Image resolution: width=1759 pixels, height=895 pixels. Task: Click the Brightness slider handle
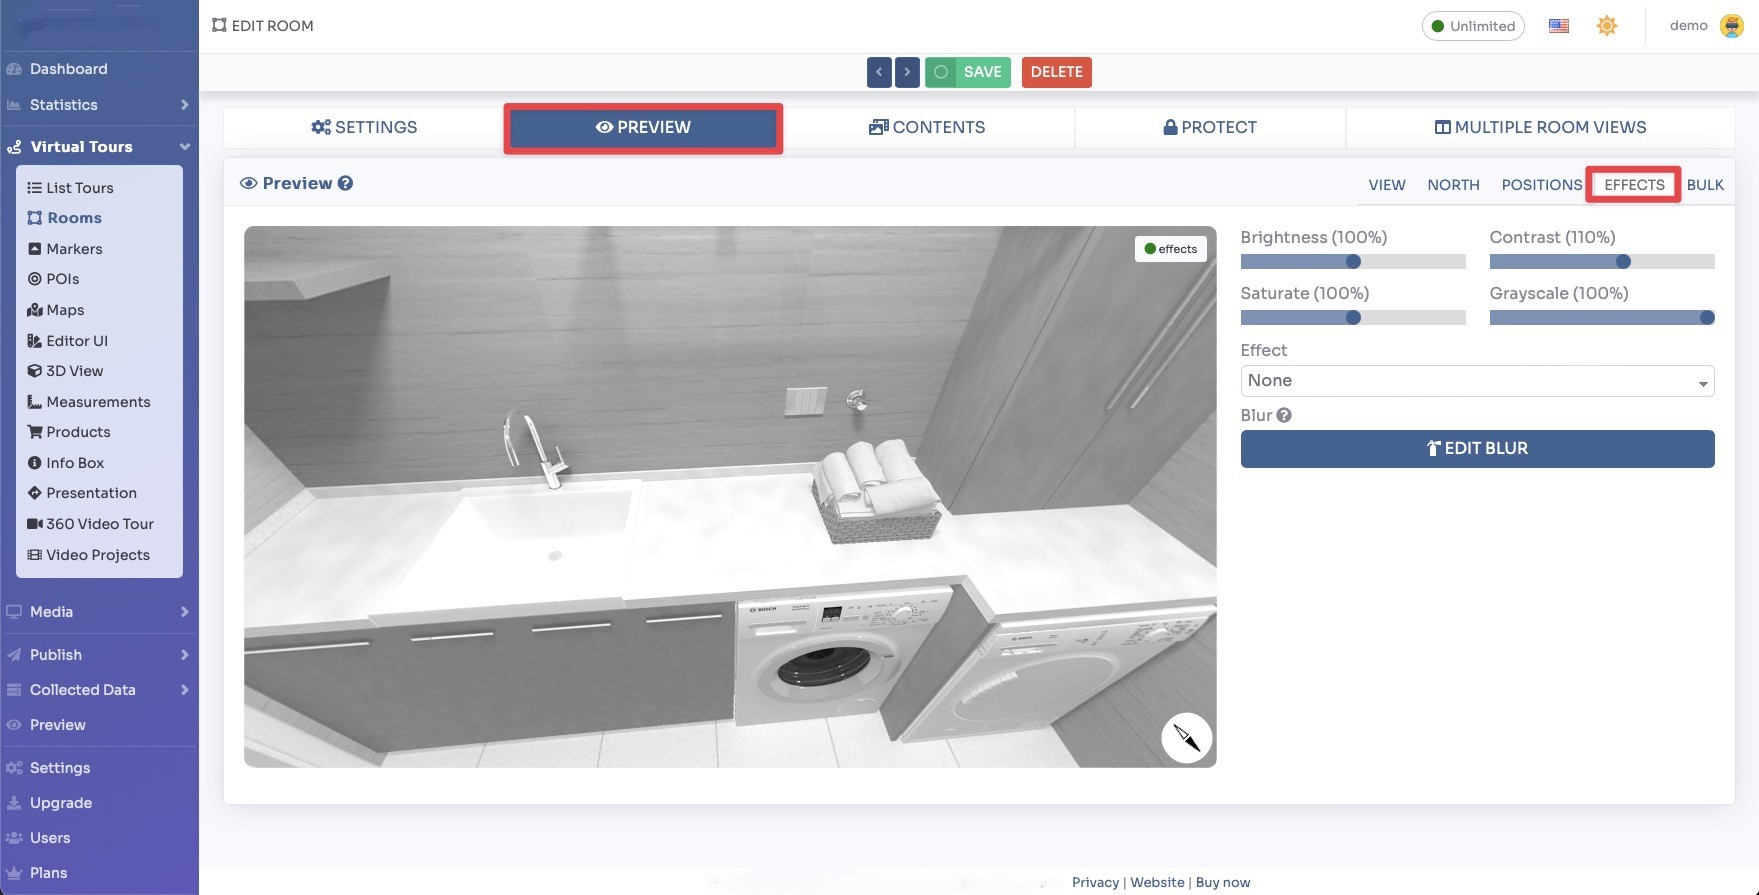click(1353, 261)
